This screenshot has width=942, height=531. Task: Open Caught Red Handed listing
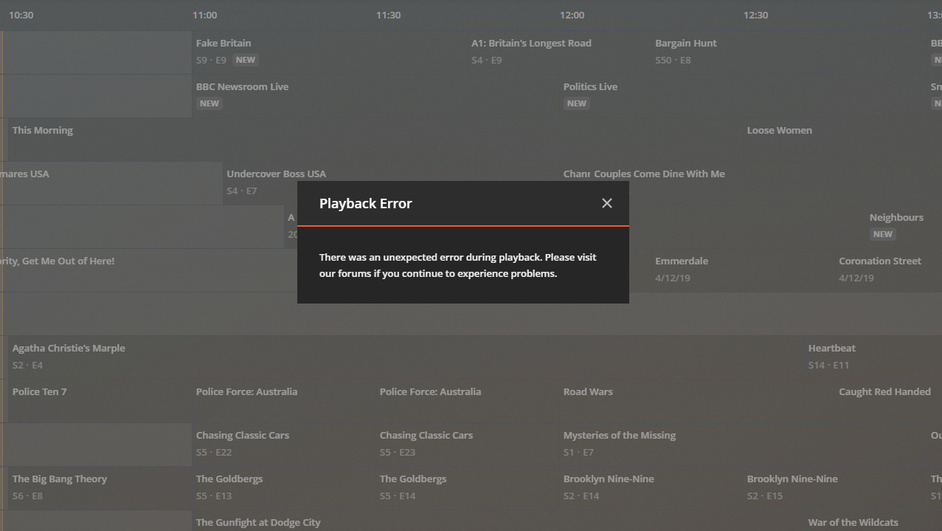[x=889, y=401]
